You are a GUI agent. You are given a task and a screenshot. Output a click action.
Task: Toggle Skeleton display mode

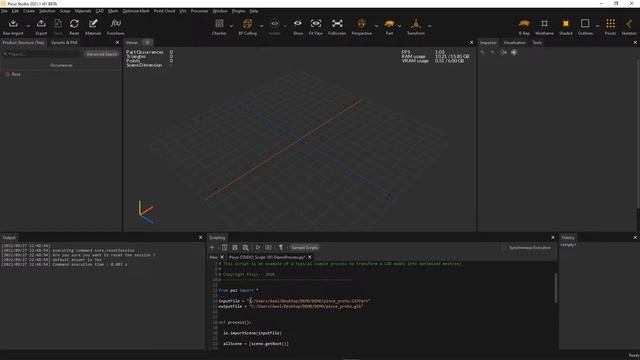click(629, 24)
